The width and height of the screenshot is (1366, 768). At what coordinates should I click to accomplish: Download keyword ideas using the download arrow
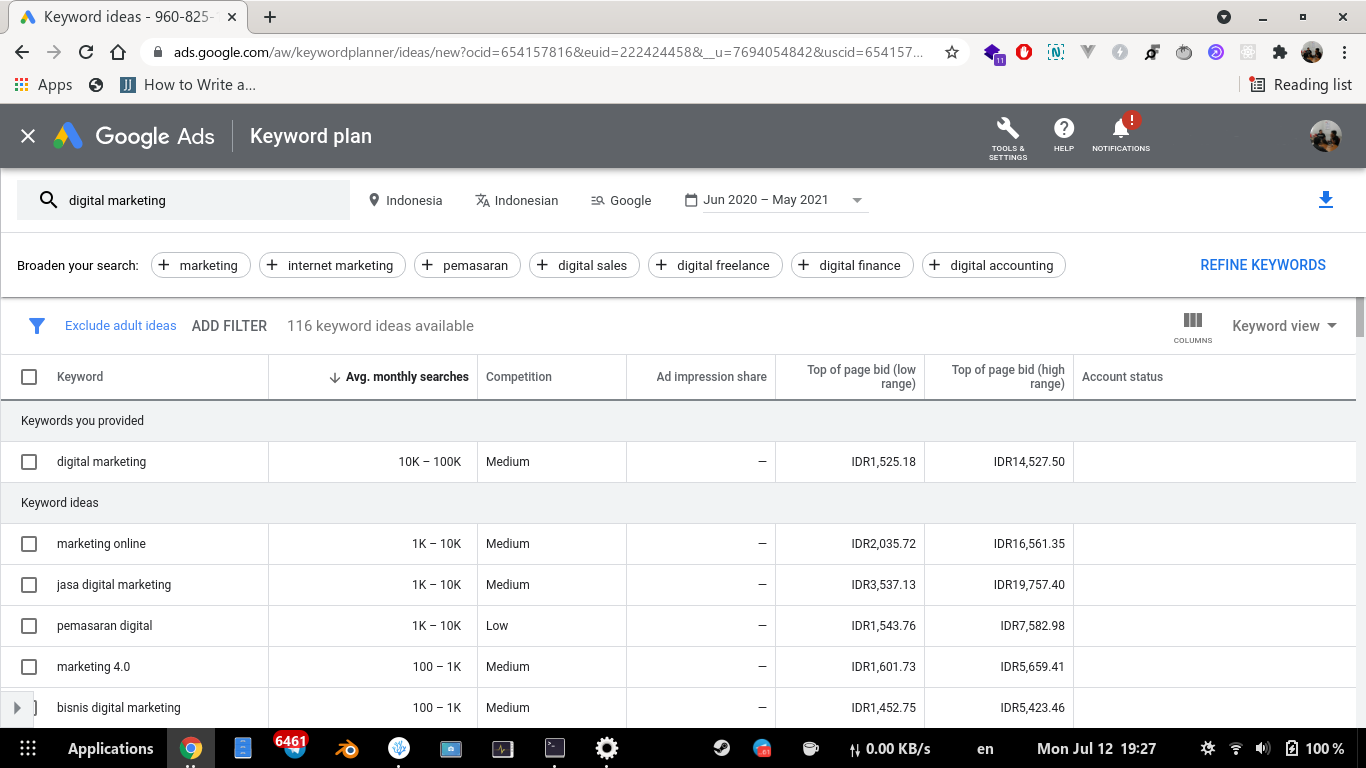1326,200
